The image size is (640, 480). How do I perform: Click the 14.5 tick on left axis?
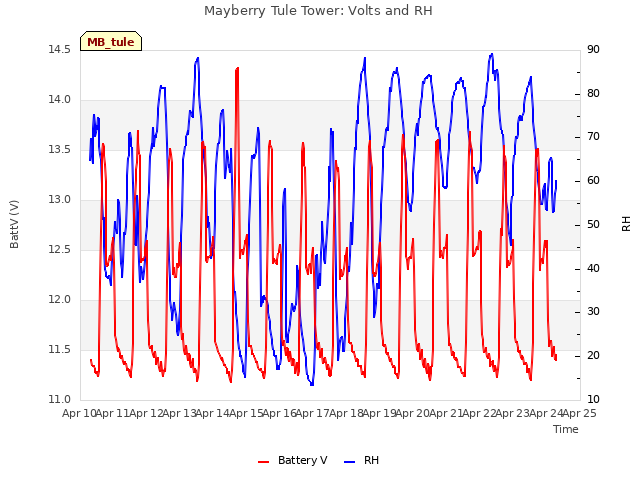(60, 49)
